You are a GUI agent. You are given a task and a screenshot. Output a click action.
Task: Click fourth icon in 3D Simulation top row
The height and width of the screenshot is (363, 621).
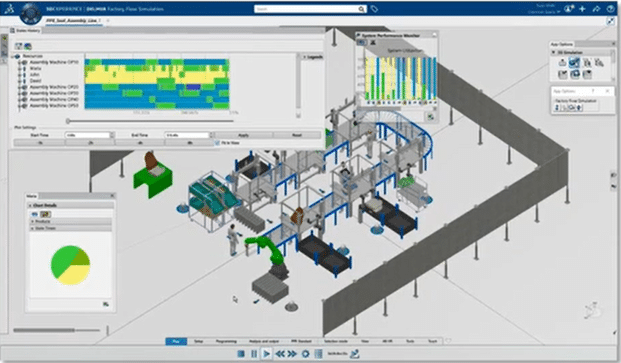point(599,63)
